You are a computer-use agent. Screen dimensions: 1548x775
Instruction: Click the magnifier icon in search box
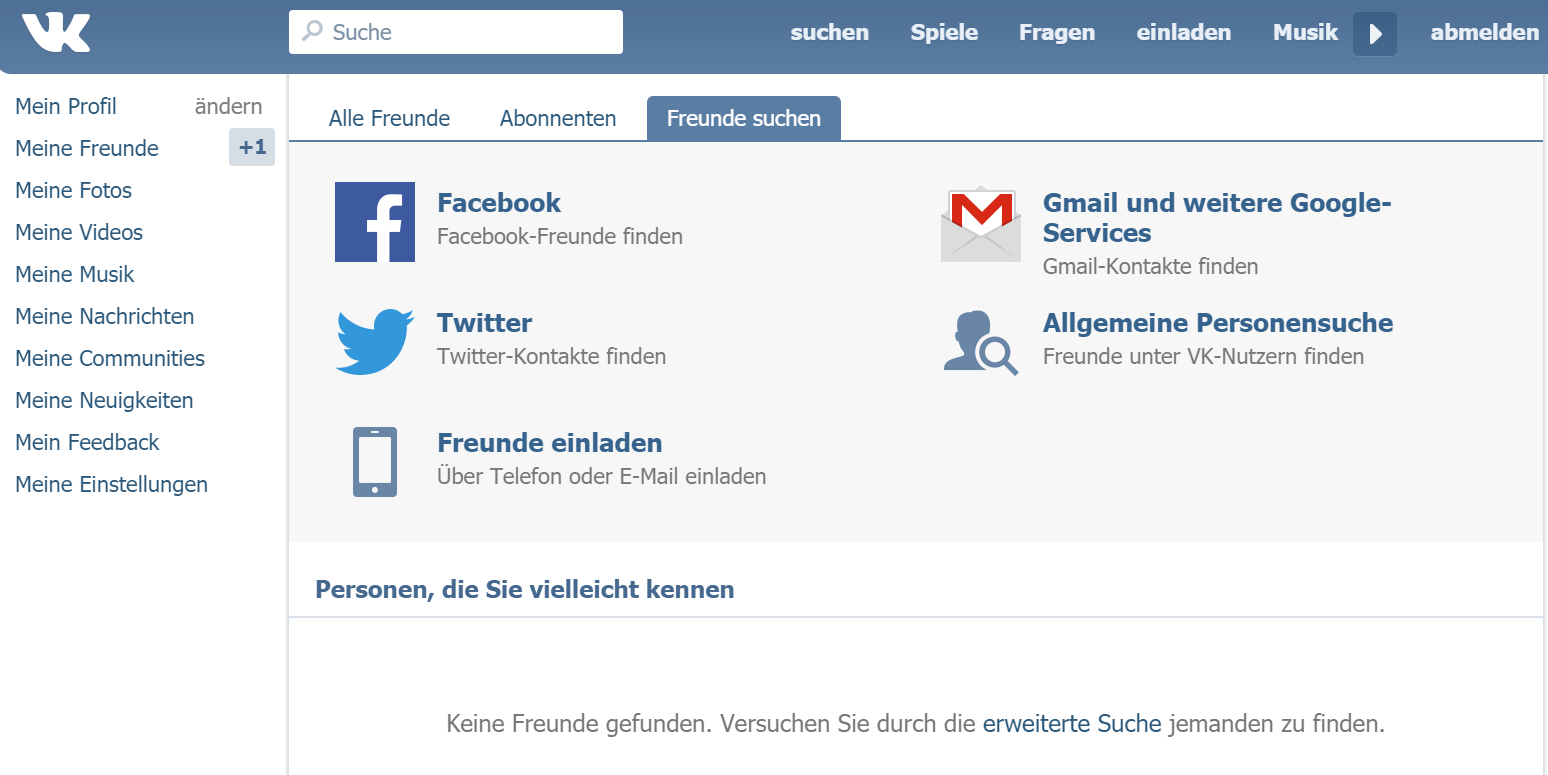click(x=313, y=32)
